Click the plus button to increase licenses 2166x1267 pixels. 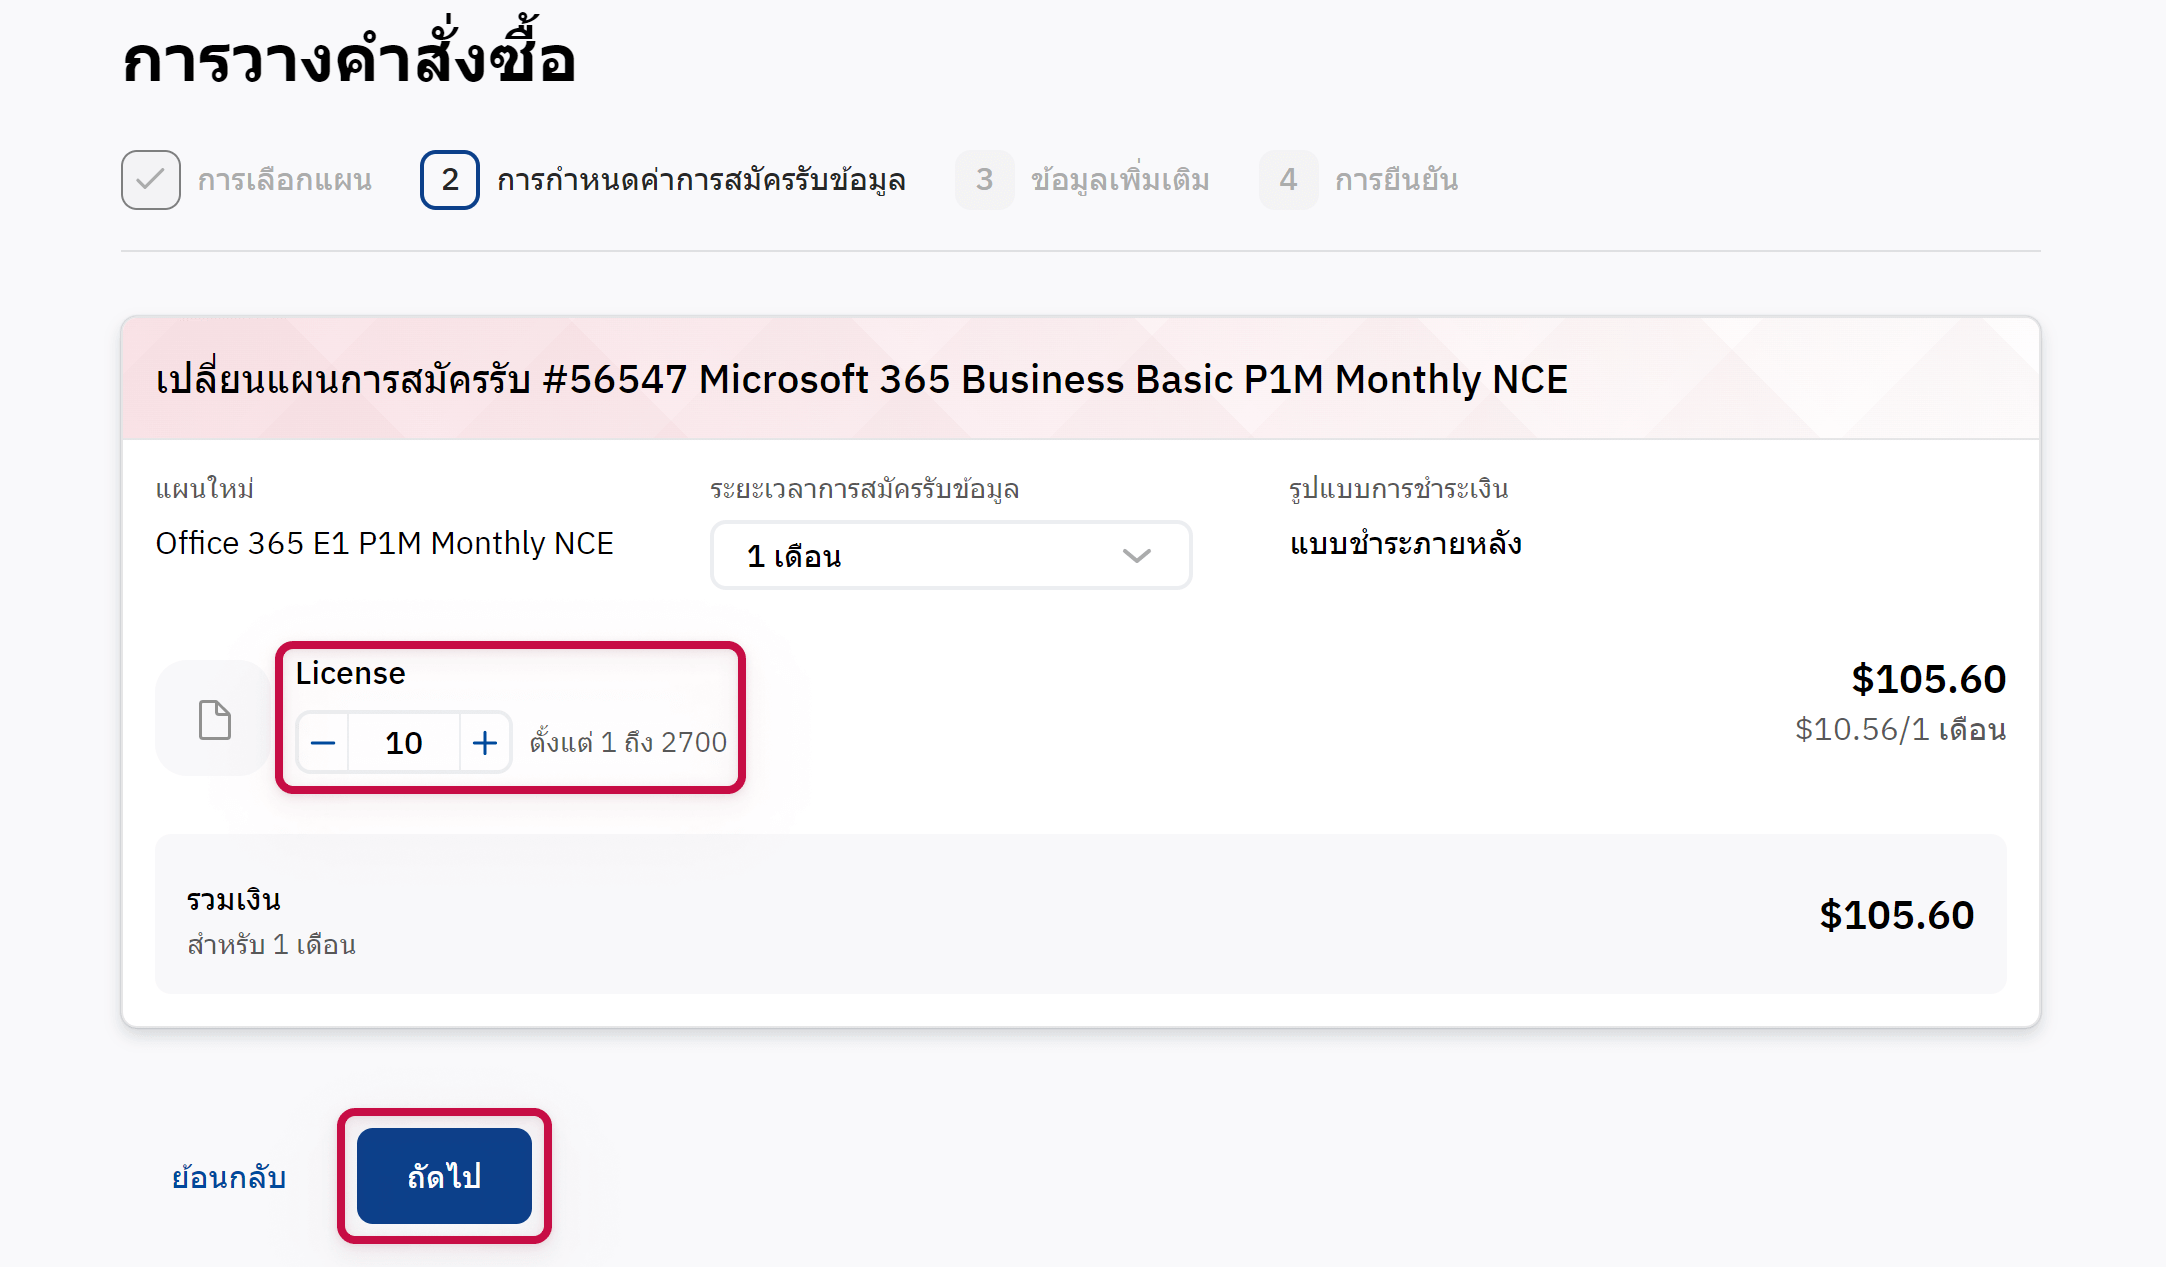click(485, 743)
